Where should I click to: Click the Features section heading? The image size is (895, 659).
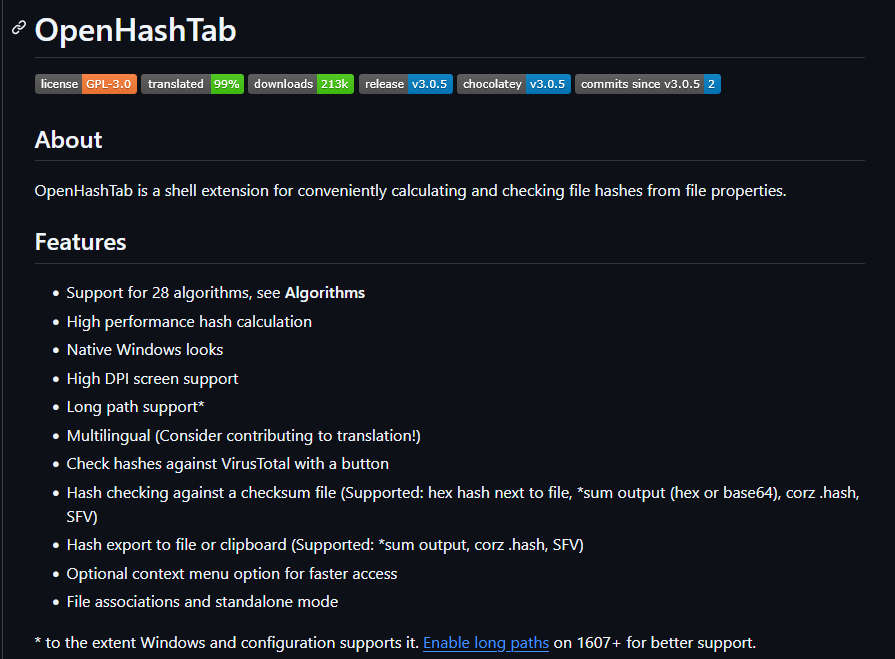click(81, 242)
